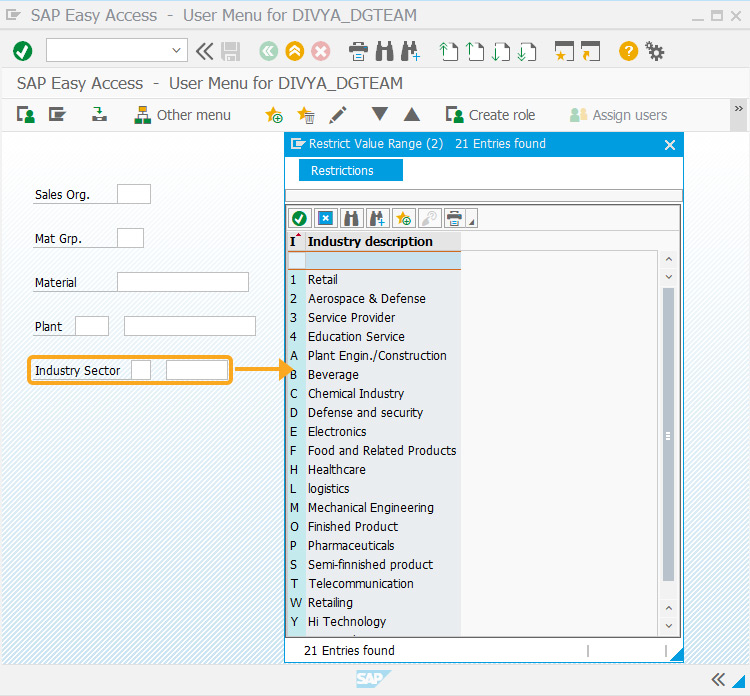Viewport: 750px width, 696px height.
Task: Confirm selection with green Copy checkmark in dialog
Action: click(x=299, y=219)
